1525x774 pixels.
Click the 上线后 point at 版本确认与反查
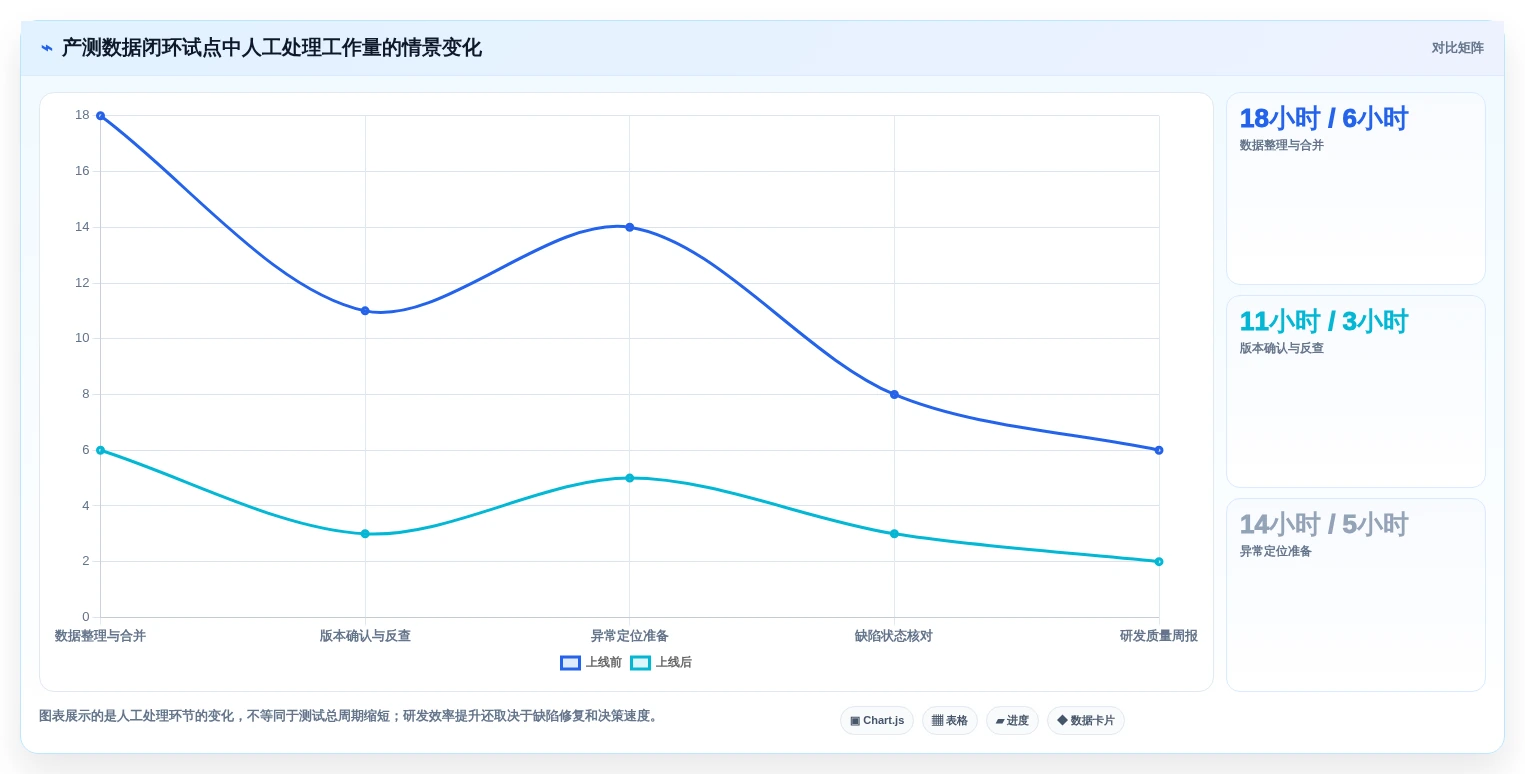pos(365,534)
